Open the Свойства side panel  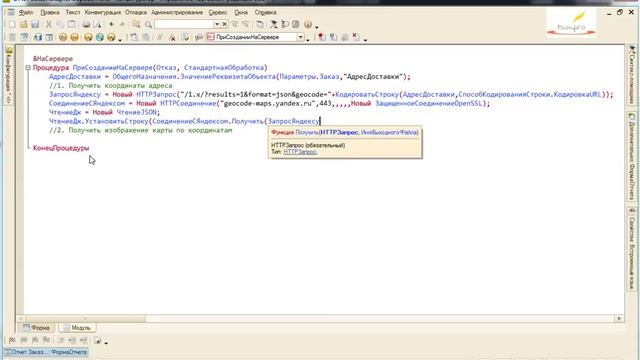632,249
